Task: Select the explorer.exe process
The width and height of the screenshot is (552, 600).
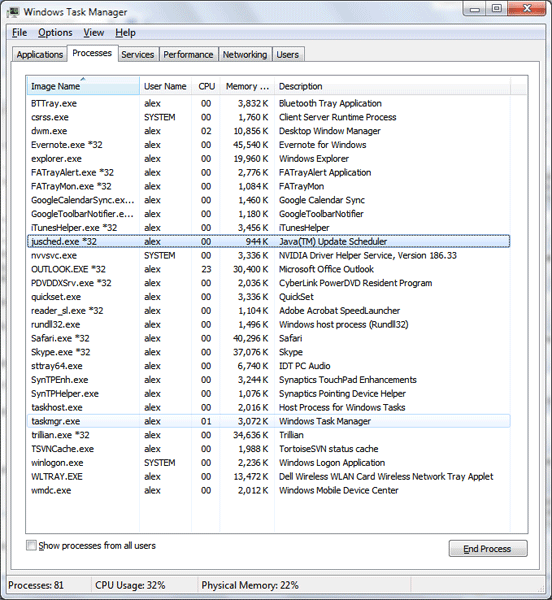Action: (269, 158)
